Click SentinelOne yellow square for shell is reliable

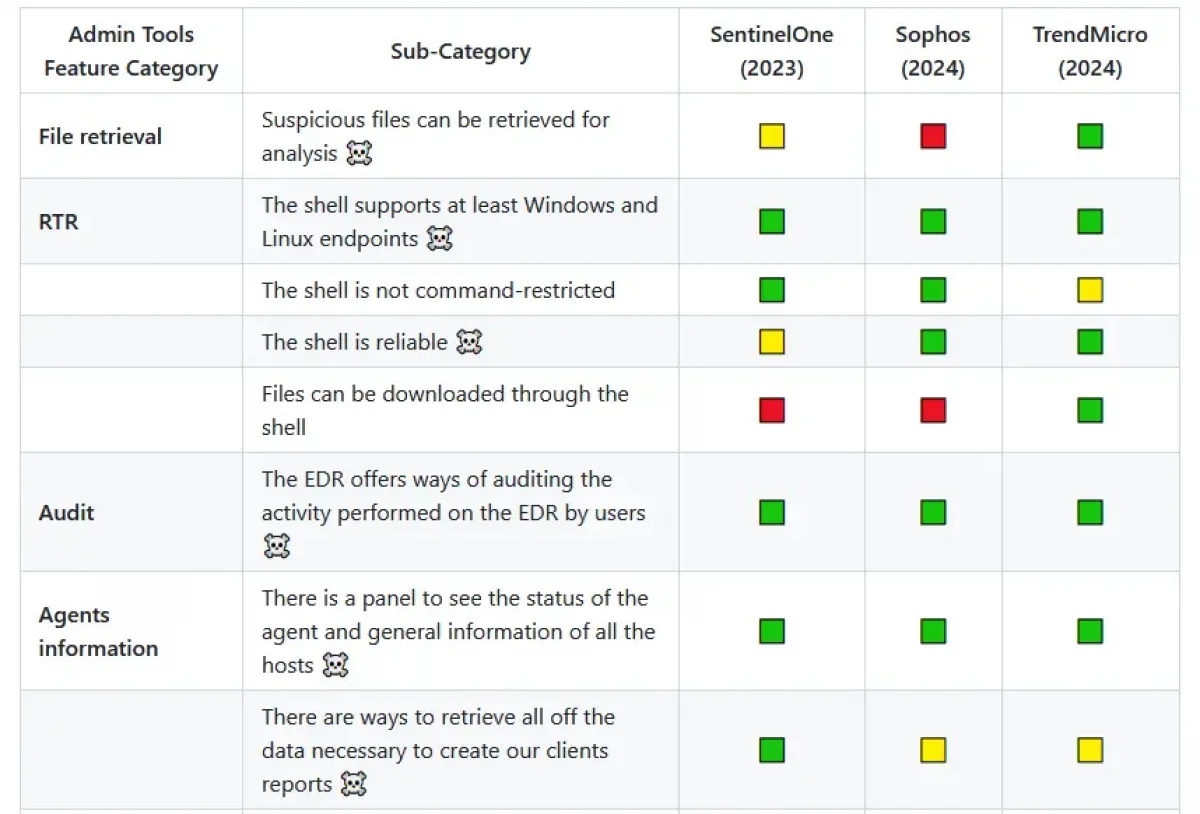click(x=771, y=342)
